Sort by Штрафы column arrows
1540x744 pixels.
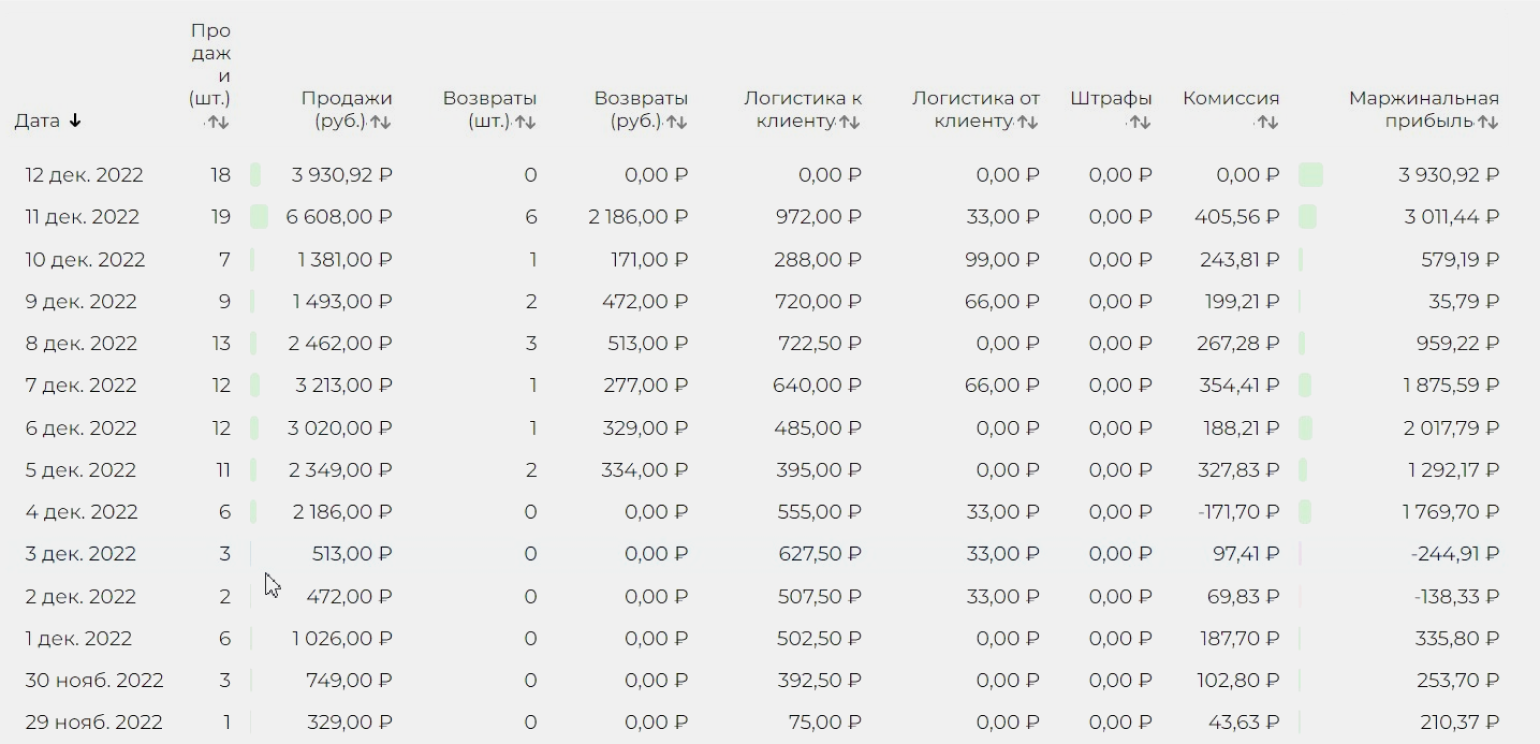click(x=1139, y=122)
